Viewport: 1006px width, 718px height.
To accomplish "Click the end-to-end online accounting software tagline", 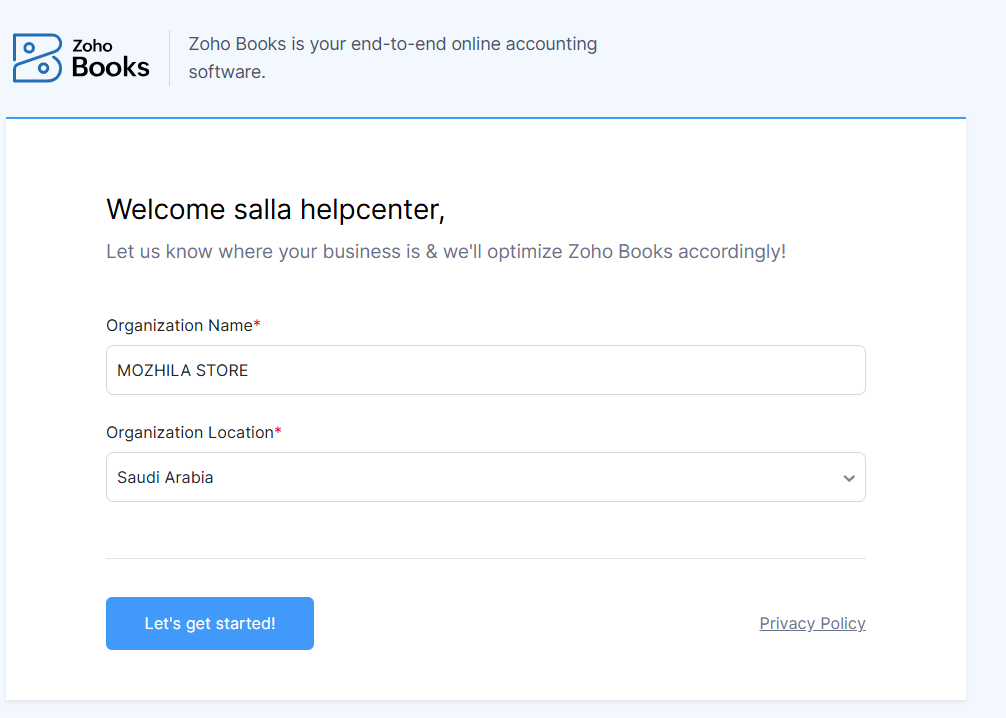I will (x=392, y=58).
